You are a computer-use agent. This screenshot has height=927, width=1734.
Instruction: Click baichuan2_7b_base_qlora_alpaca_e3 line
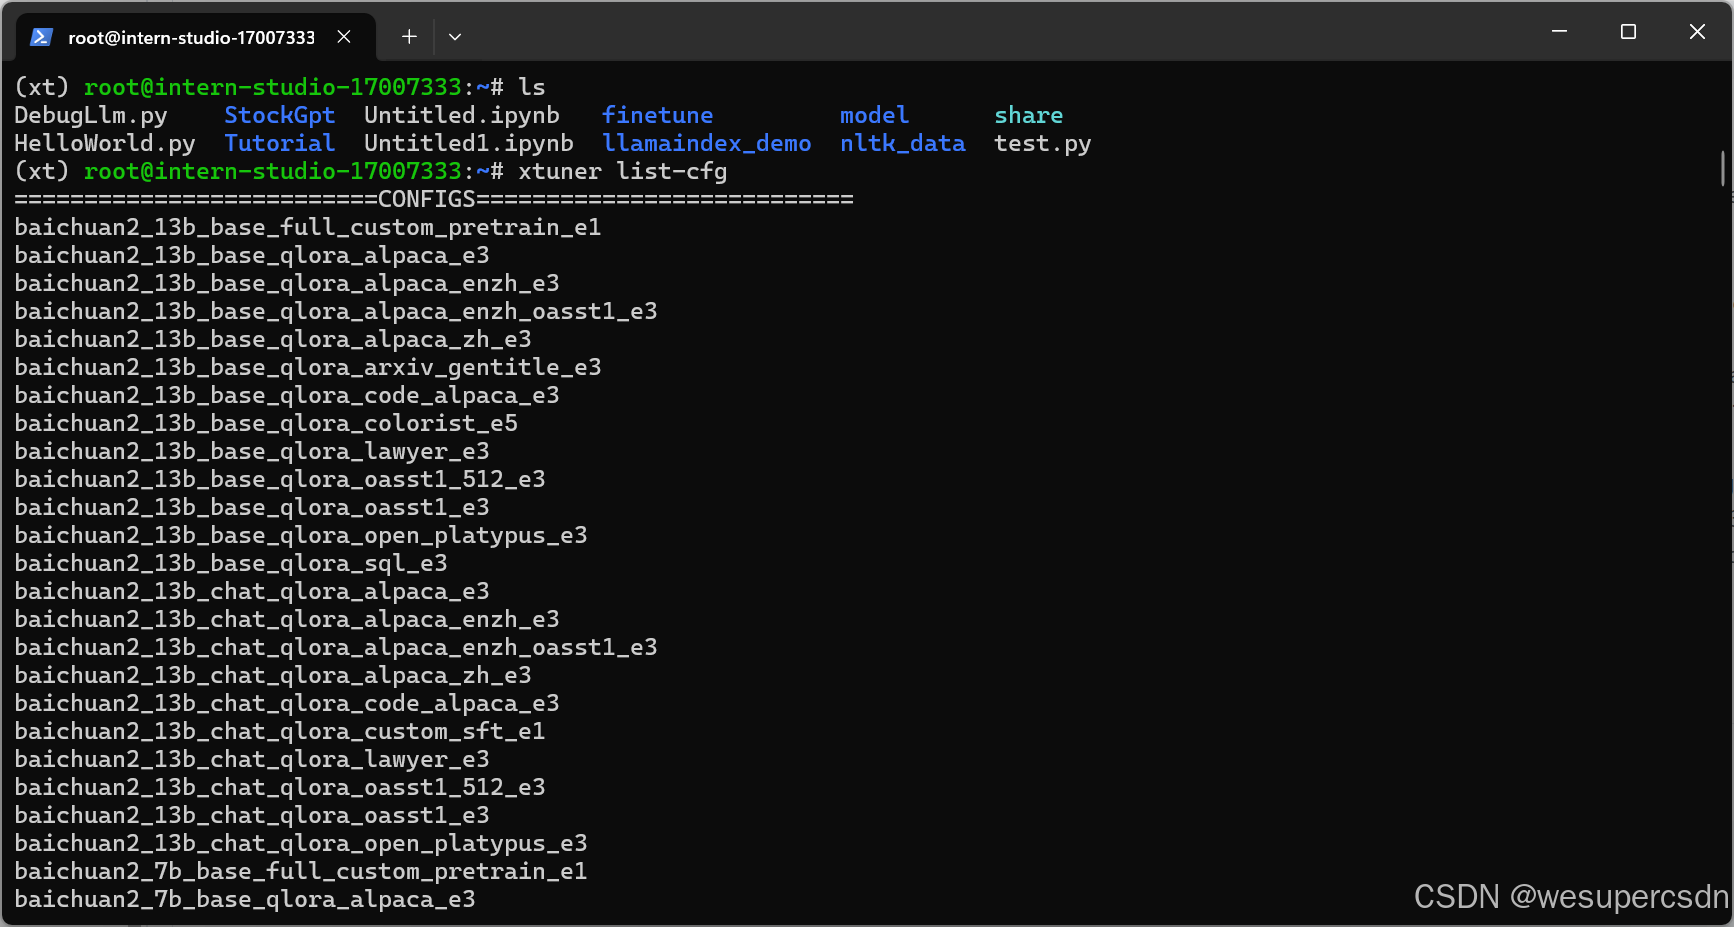[x=245, y=900]
